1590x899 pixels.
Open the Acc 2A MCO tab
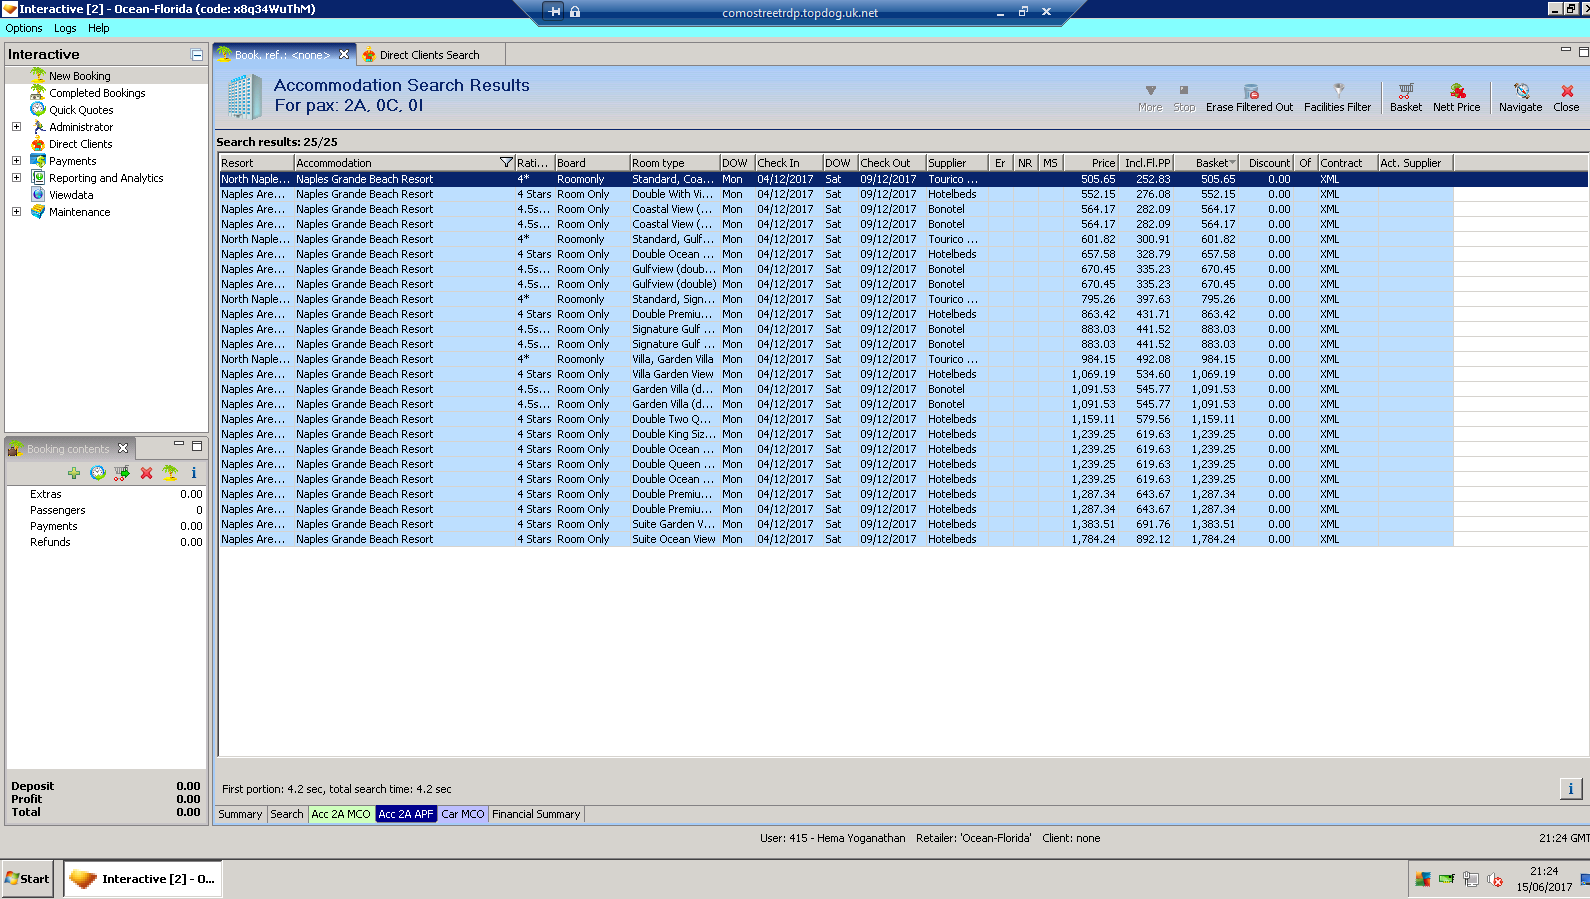341,815
